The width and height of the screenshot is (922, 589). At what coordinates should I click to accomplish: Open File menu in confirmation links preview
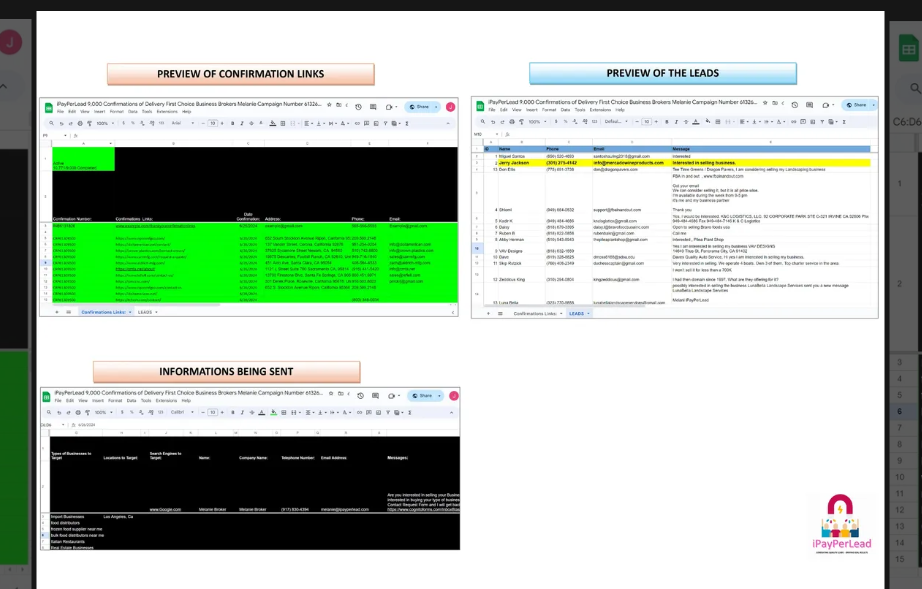[60, 111]
